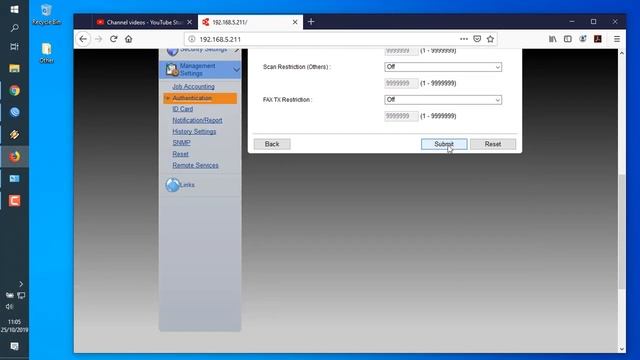The image size is (640, 360).
Task: Close the 192.168.5.211 tab
Action: pyautogui.click(x=295, y=22)
